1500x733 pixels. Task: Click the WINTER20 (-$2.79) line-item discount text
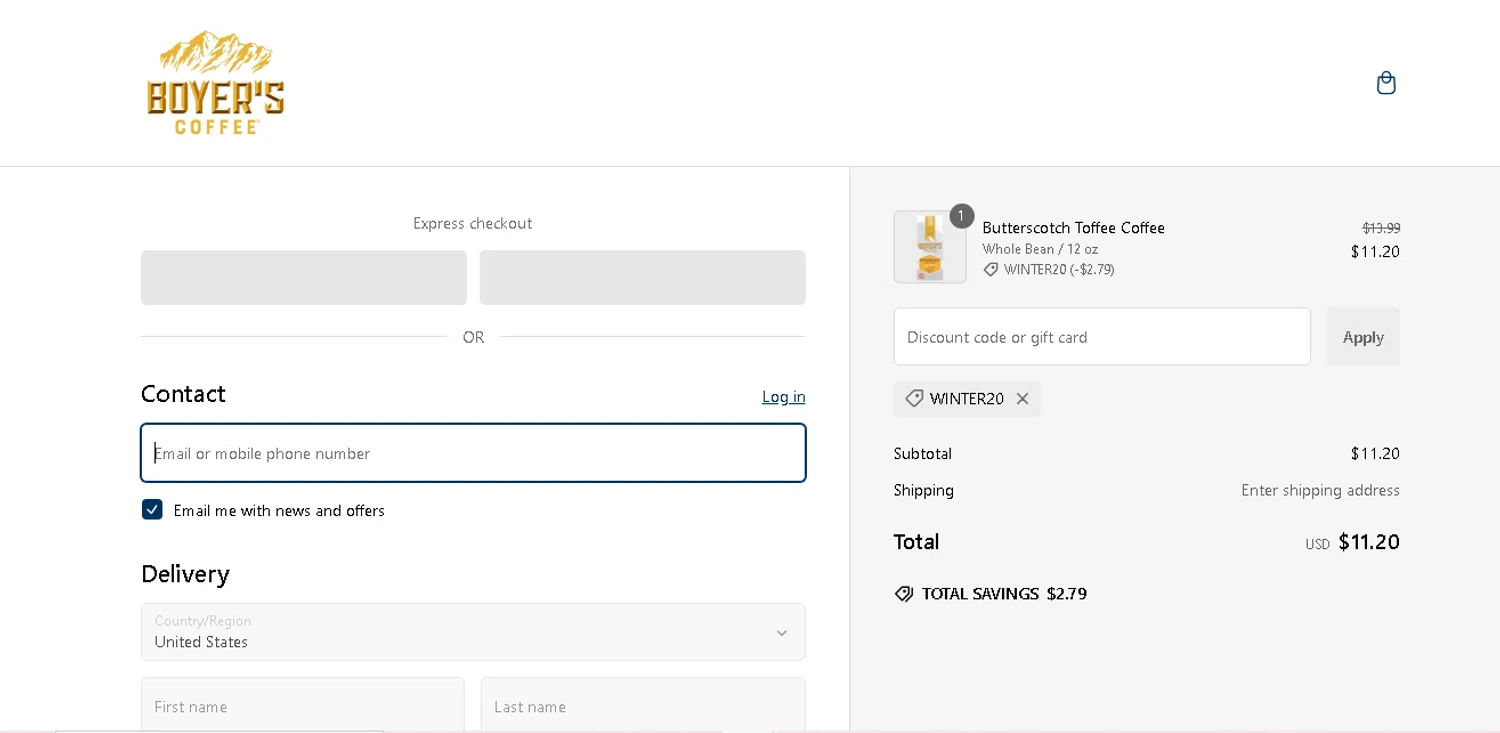(1059, 270)
